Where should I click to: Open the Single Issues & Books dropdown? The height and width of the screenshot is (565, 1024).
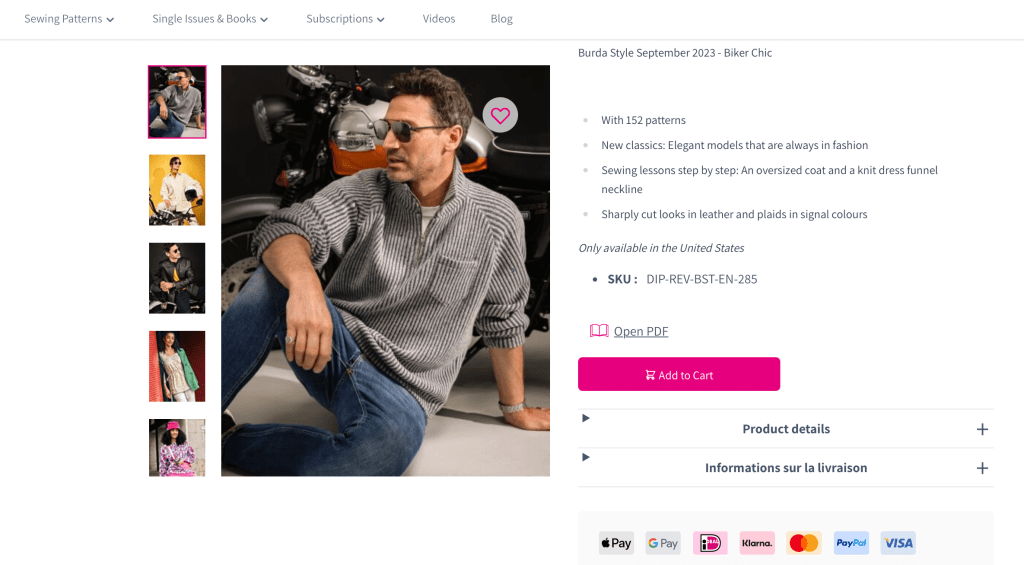(210, 19)
